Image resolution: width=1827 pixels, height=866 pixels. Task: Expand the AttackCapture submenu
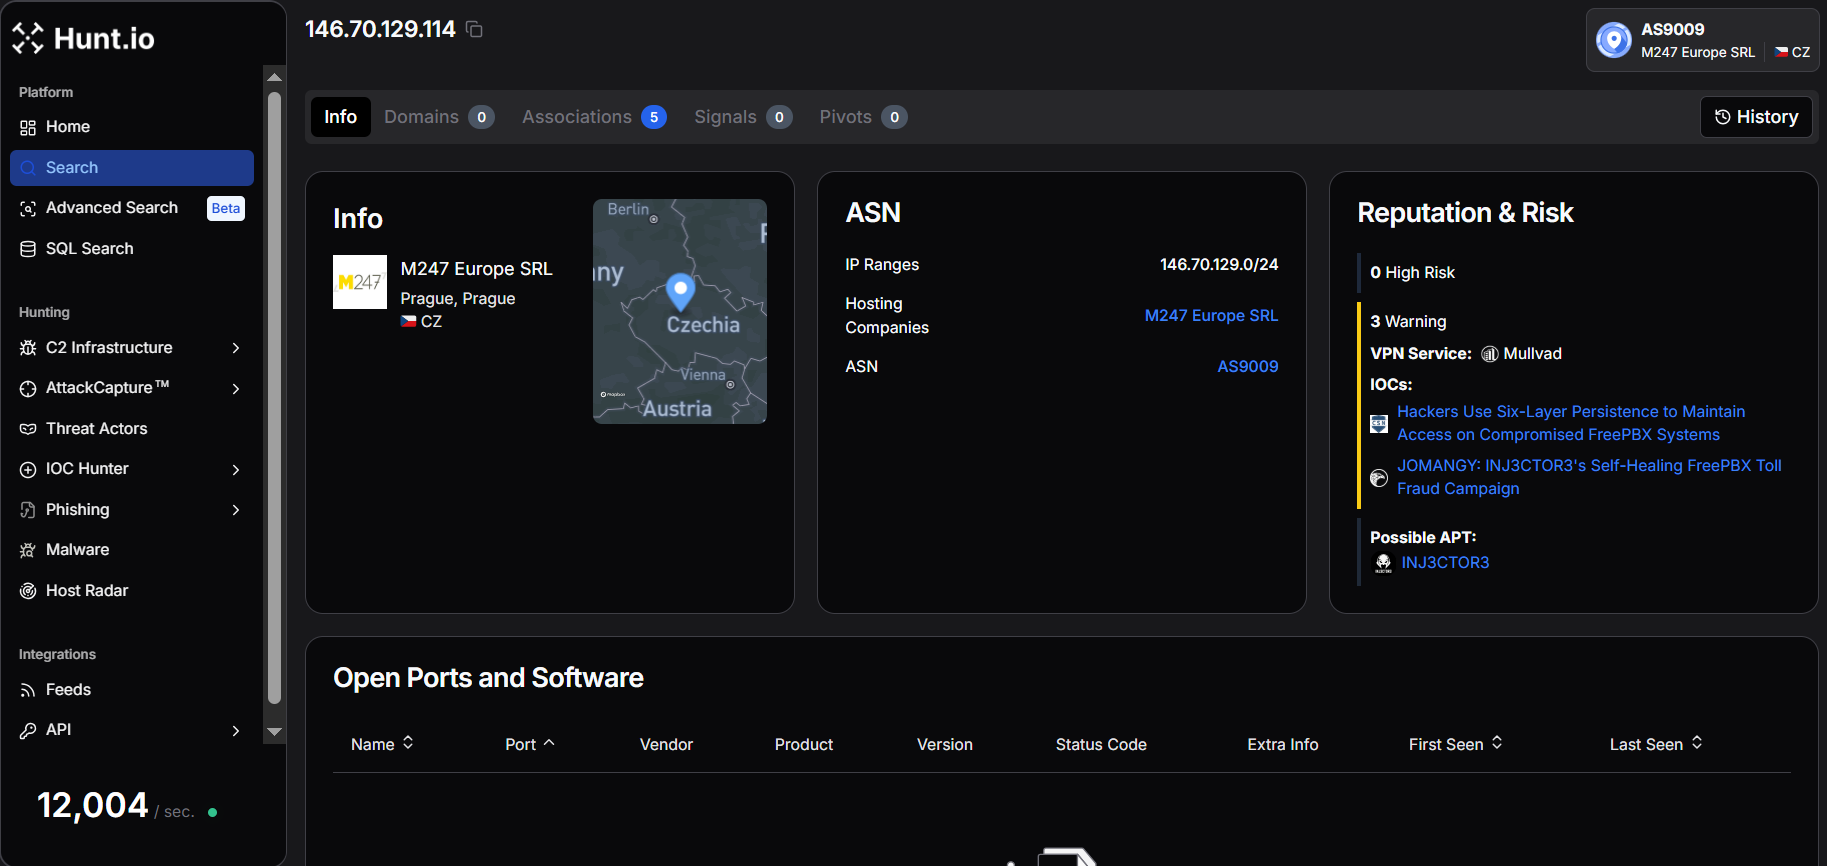coord(236,388)
